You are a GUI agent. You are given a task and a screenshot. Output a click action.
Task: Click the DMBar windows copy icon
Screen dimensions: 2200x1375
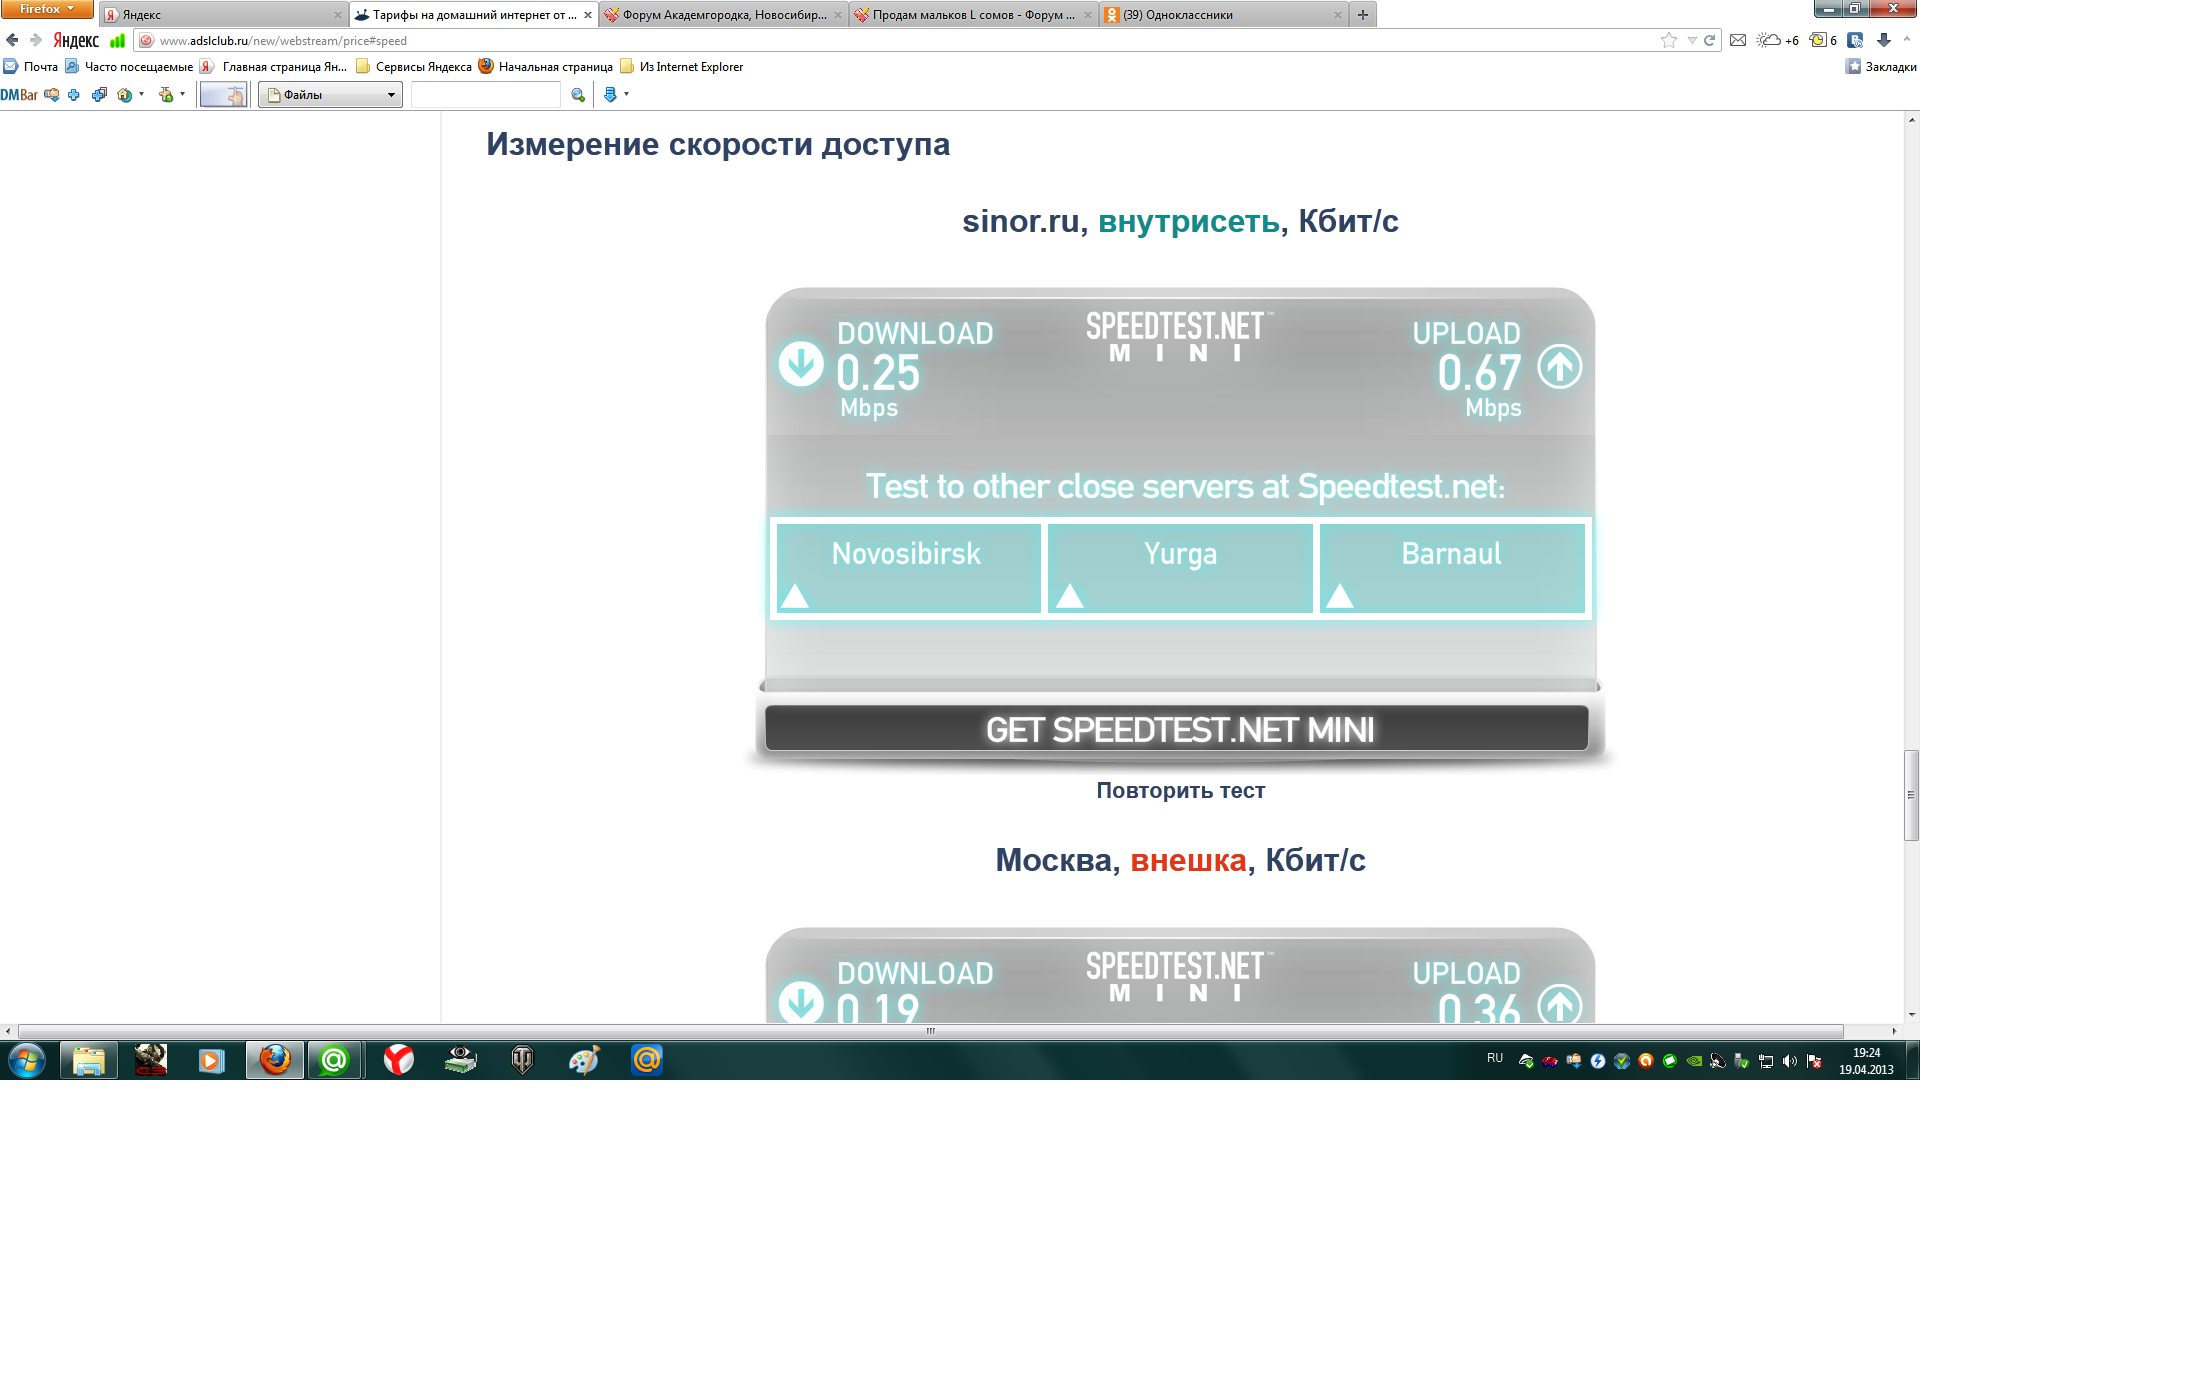(99, 95)
